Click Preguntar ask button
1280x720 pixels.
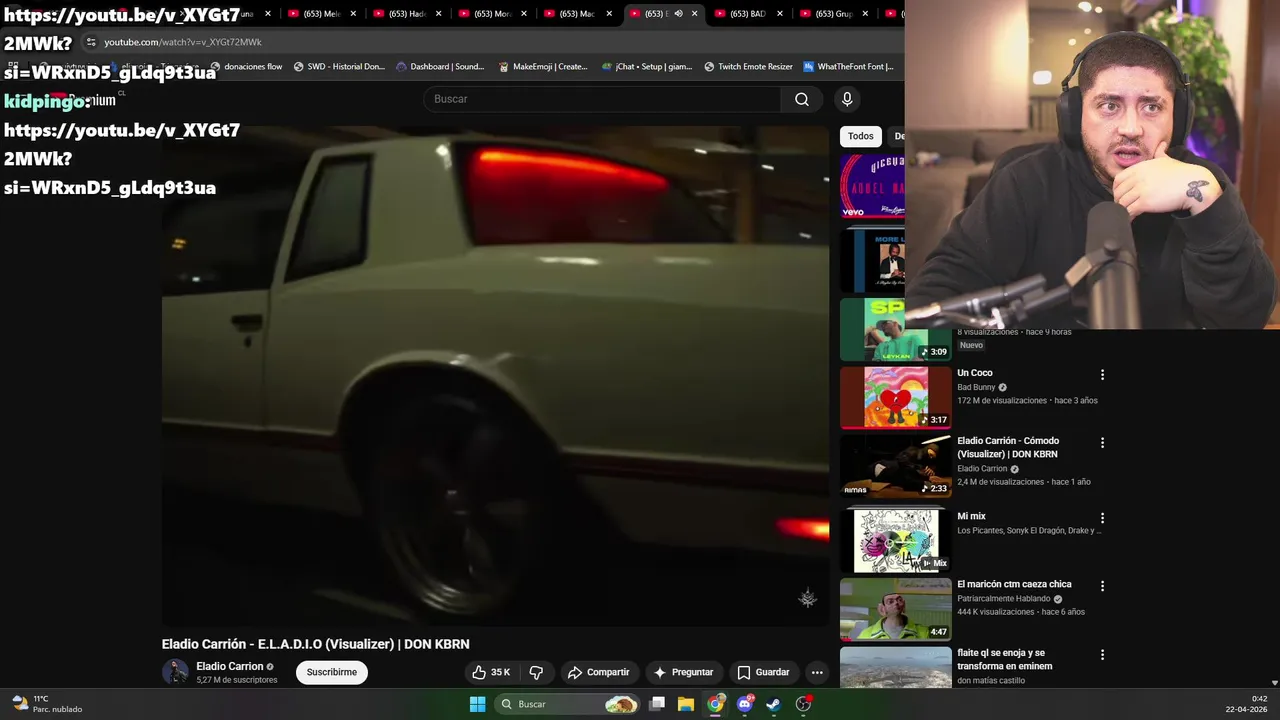click(x=683, y=672)
